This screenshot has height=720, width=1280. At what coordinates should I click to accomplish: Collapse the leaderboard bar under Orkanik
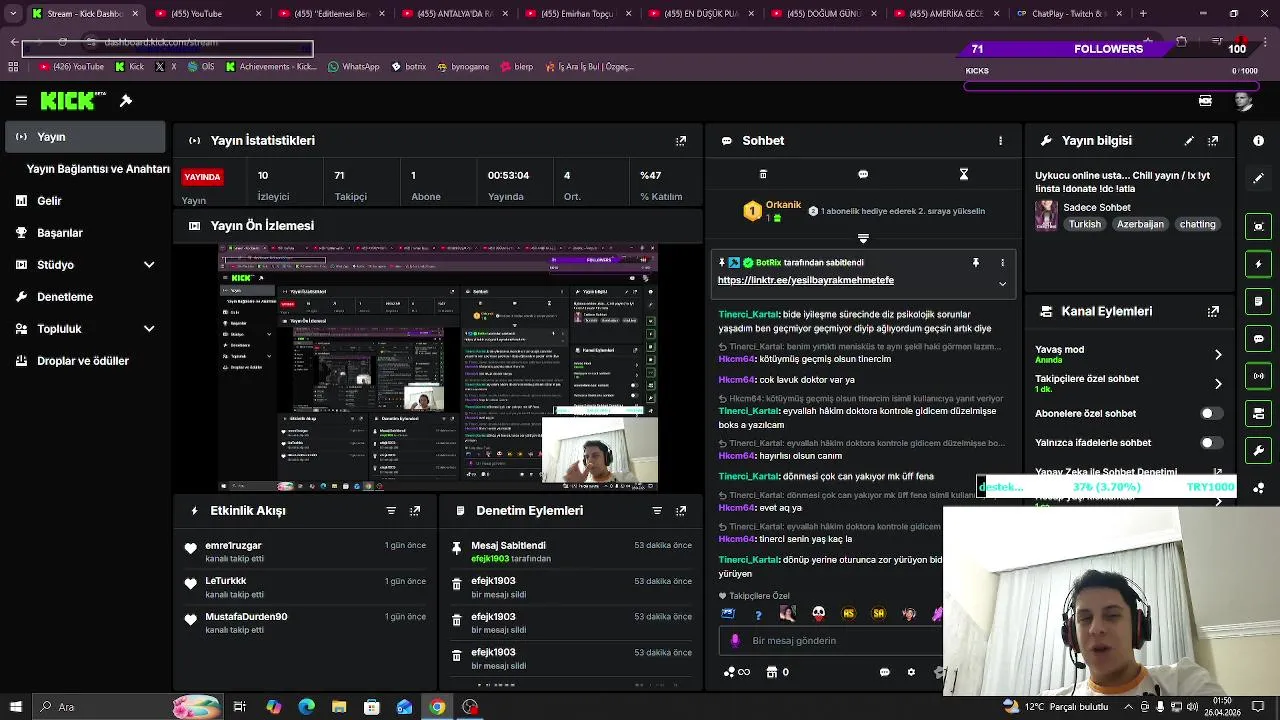(x=863, y=238)
